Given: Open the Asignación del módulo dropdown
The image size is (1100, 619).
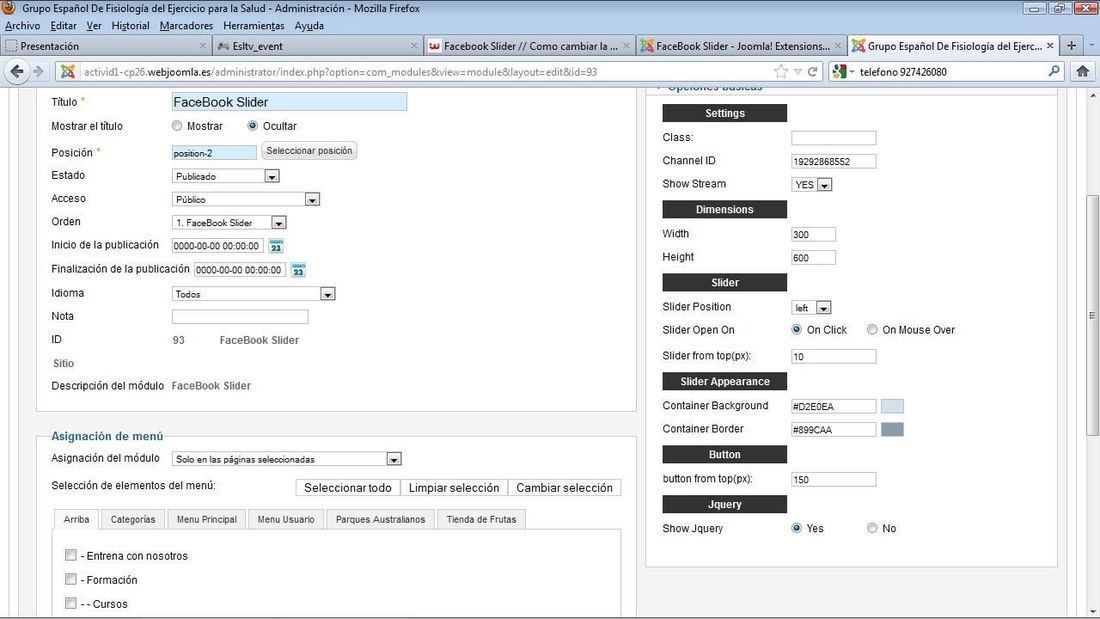Looking at the screenshot, I should tap(287, 459).
